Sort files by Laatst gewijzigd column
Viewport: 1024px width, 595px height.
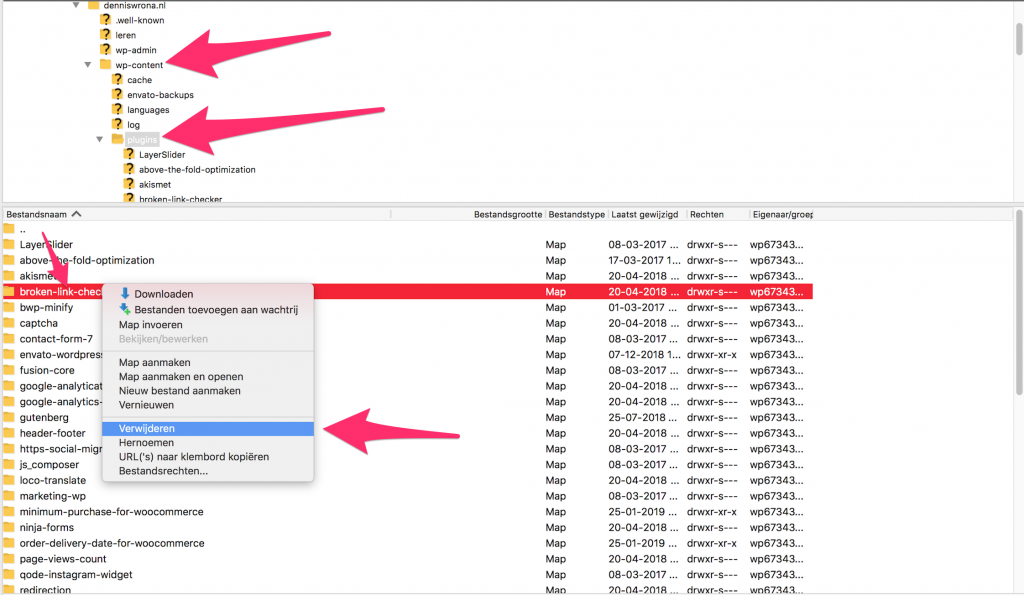point(643,214)
